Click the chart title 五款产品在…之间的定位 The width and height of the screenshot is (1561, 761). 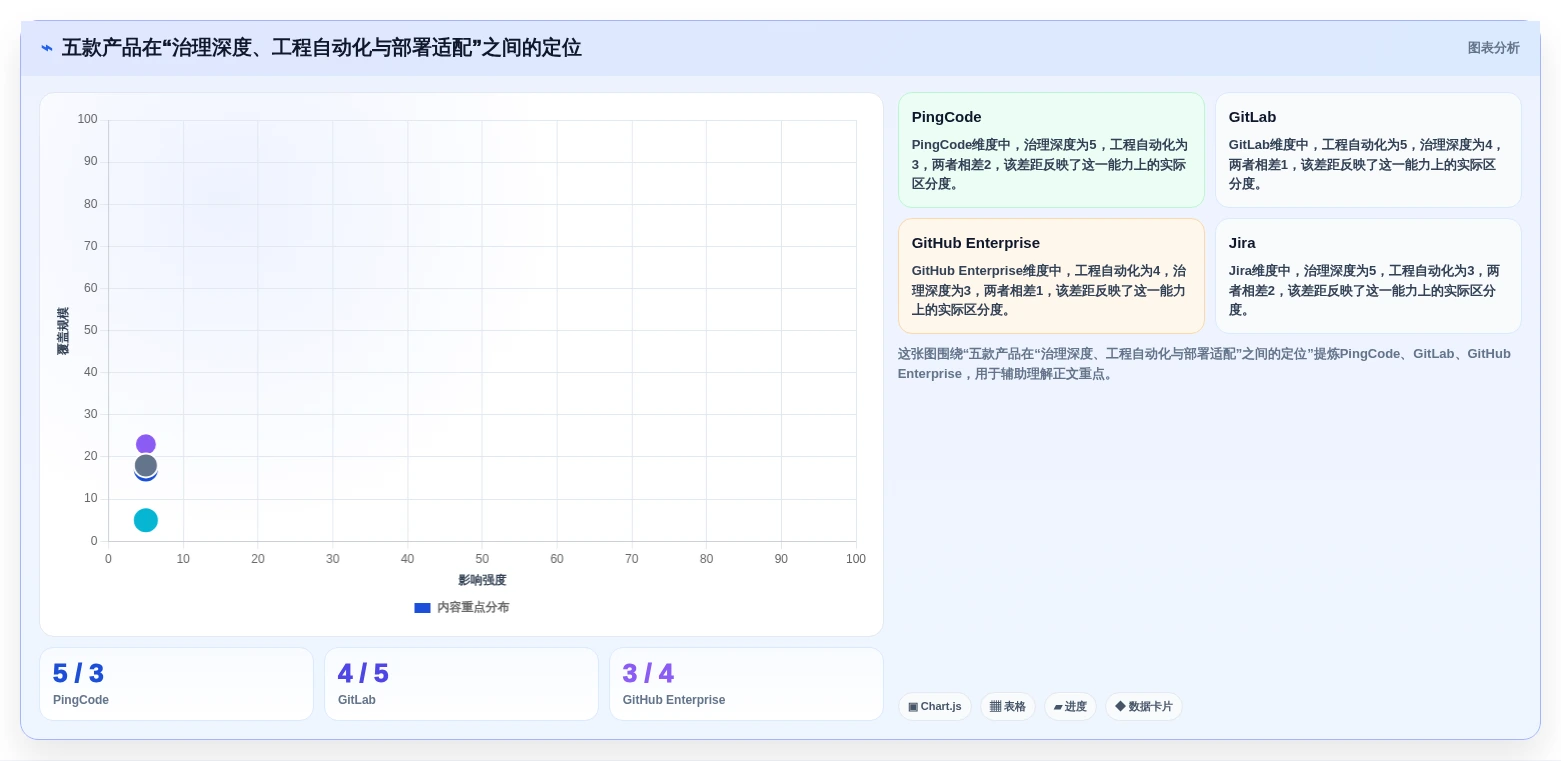point(322,48)
